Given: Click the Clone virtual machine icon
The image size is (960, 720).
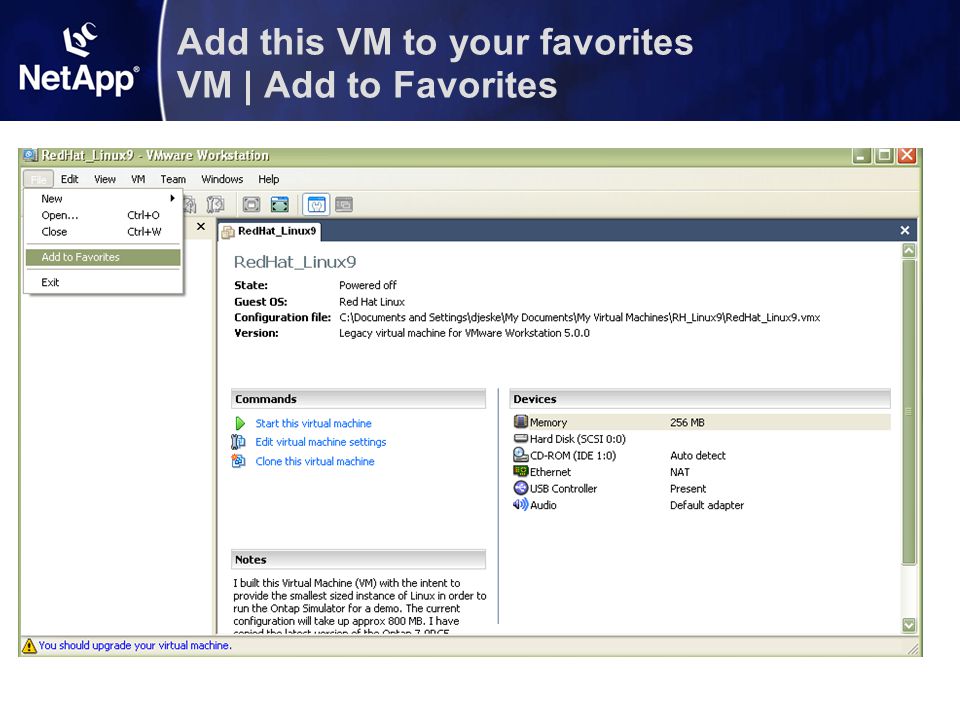Looking at the screenshot, I should (x=238, y=461).
